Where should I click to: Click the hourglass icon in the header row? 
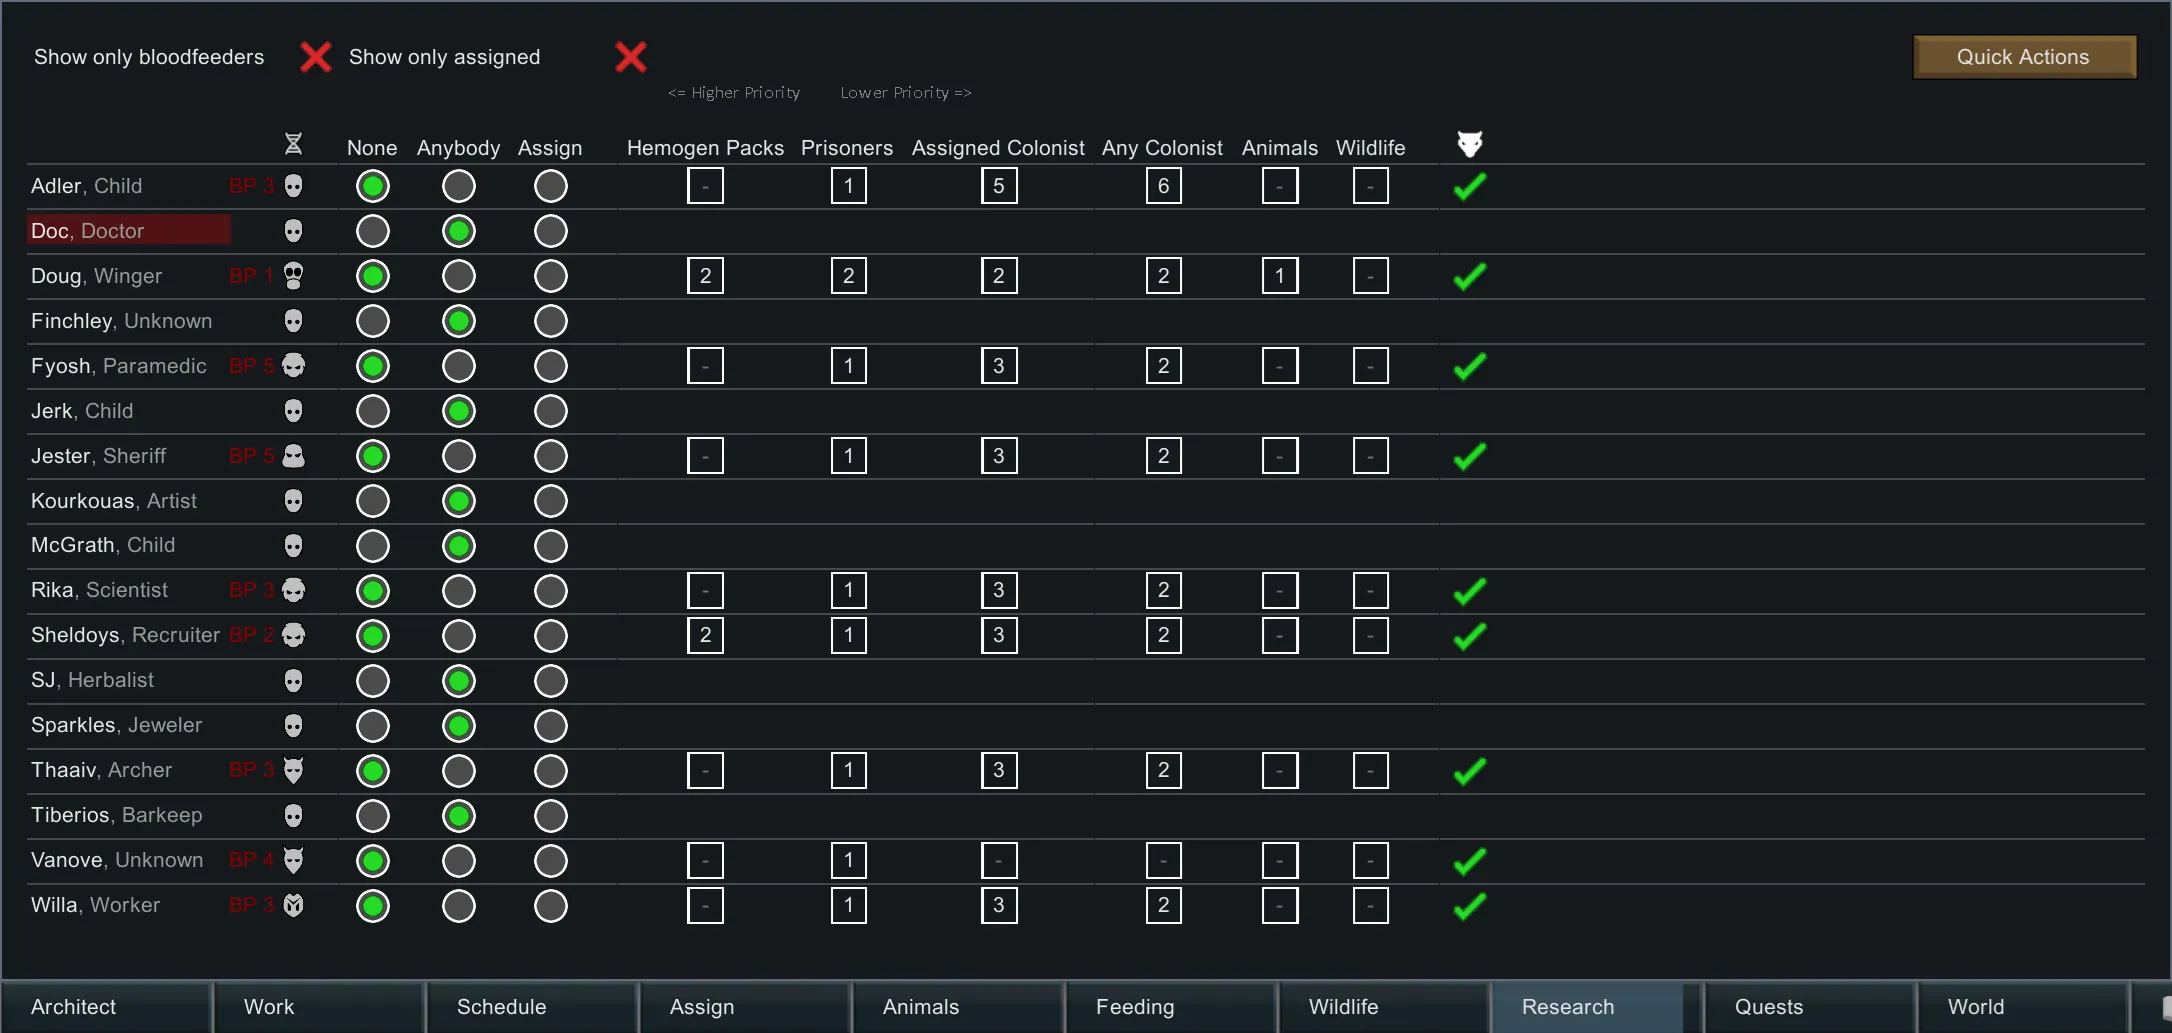point(293,144)
